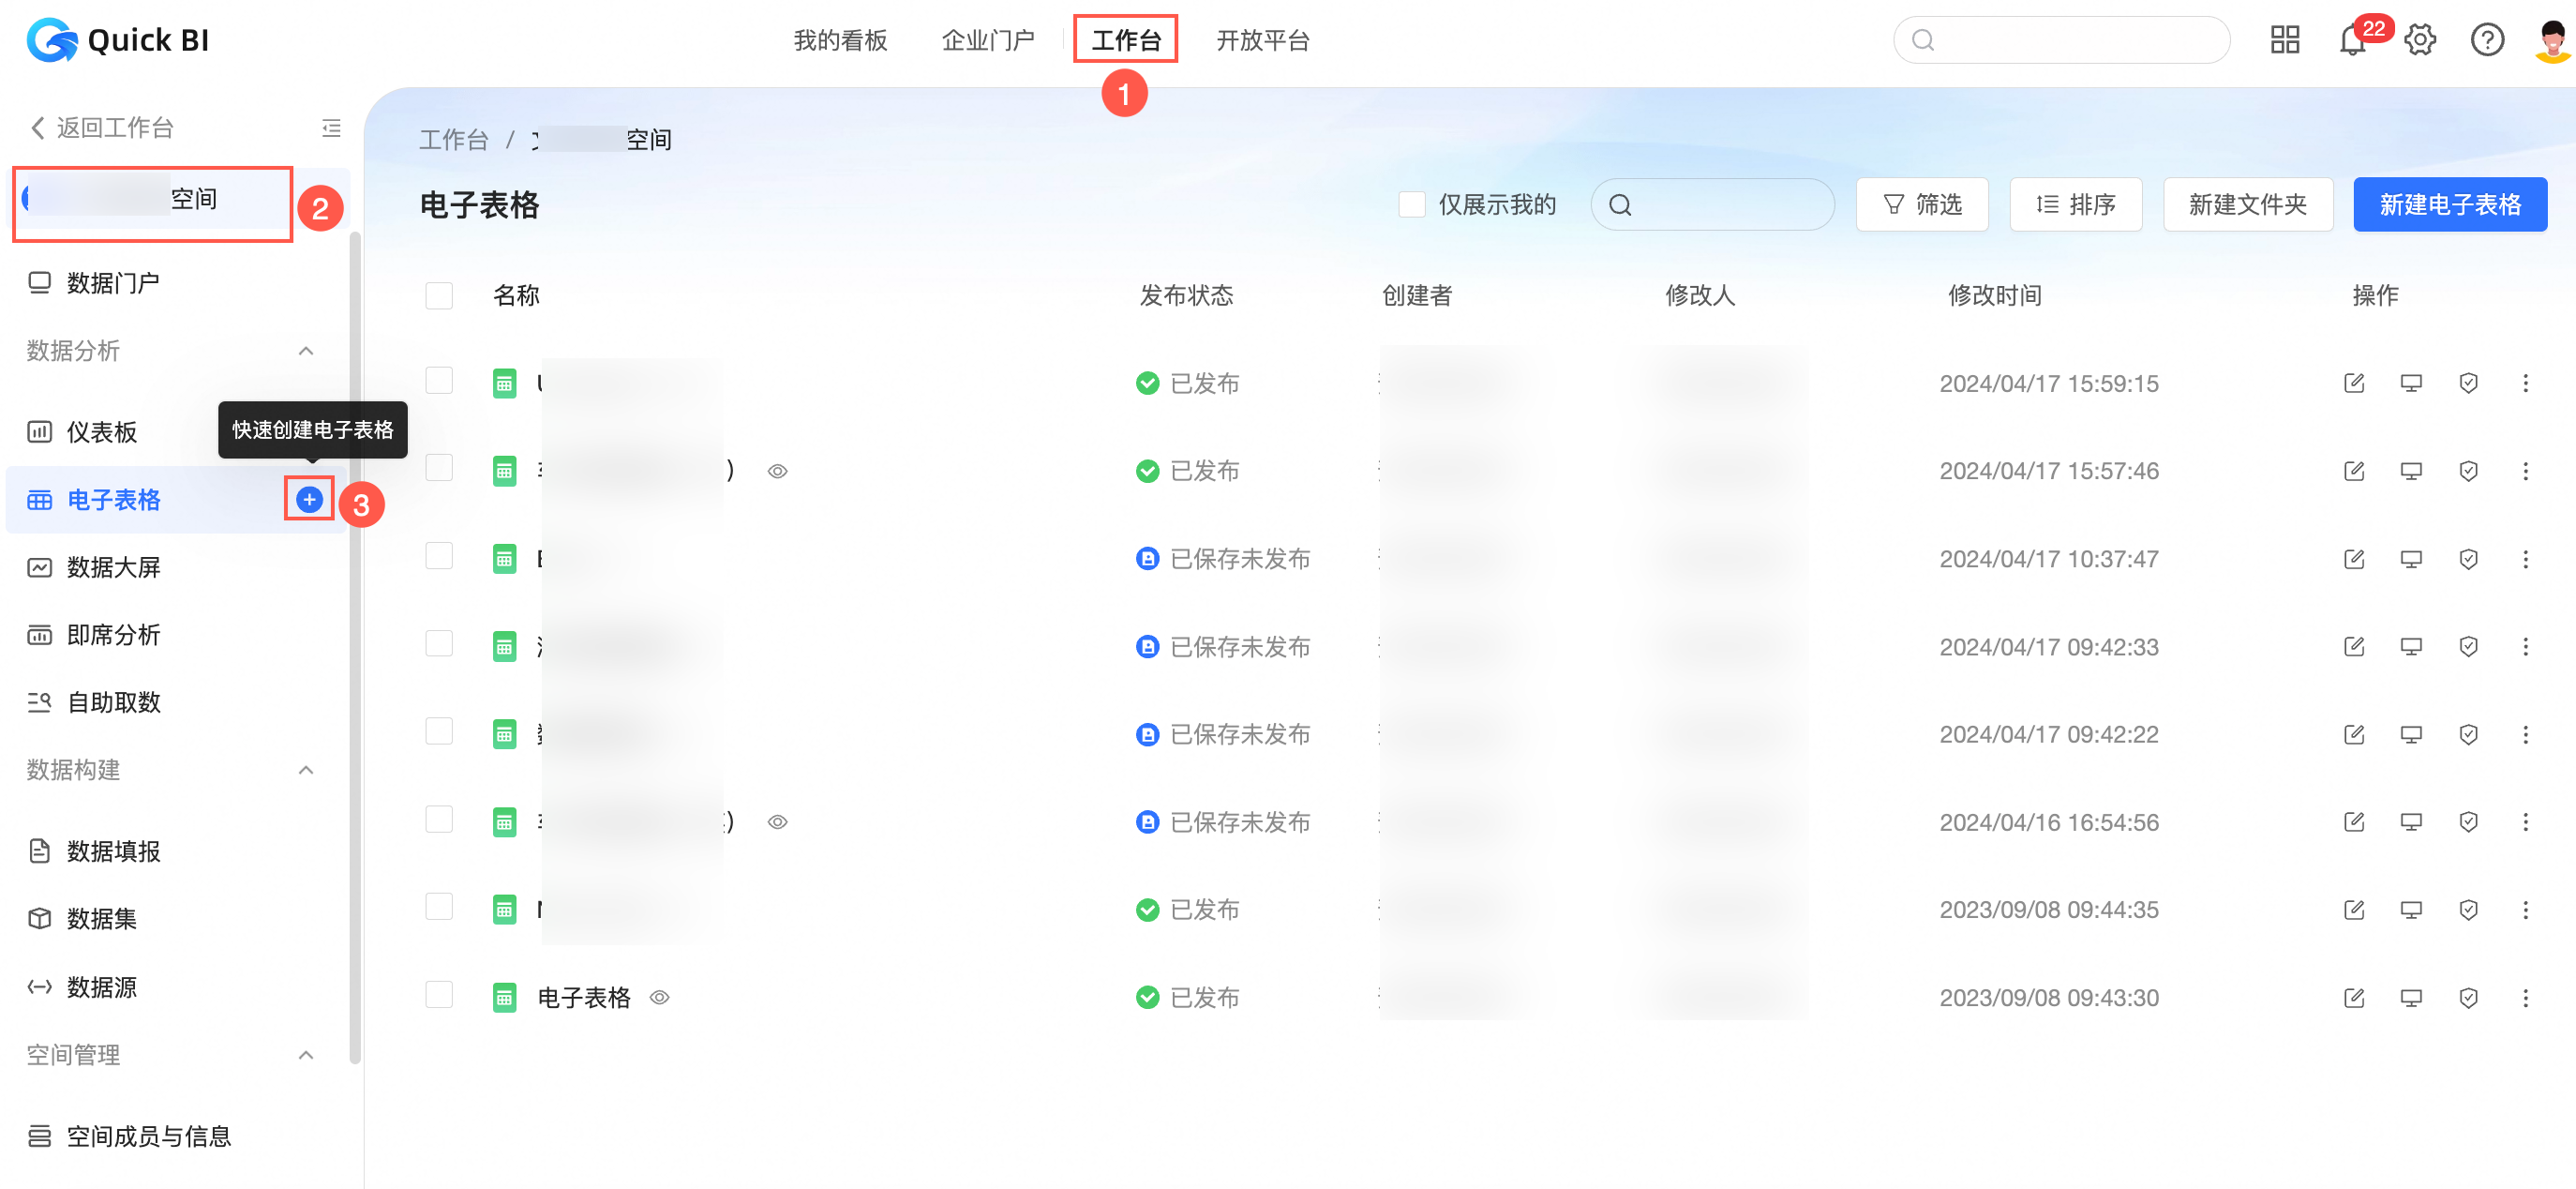Switch to 我的看板 tab
This screenshot has height=1189, width=2576.
(840, 41)
